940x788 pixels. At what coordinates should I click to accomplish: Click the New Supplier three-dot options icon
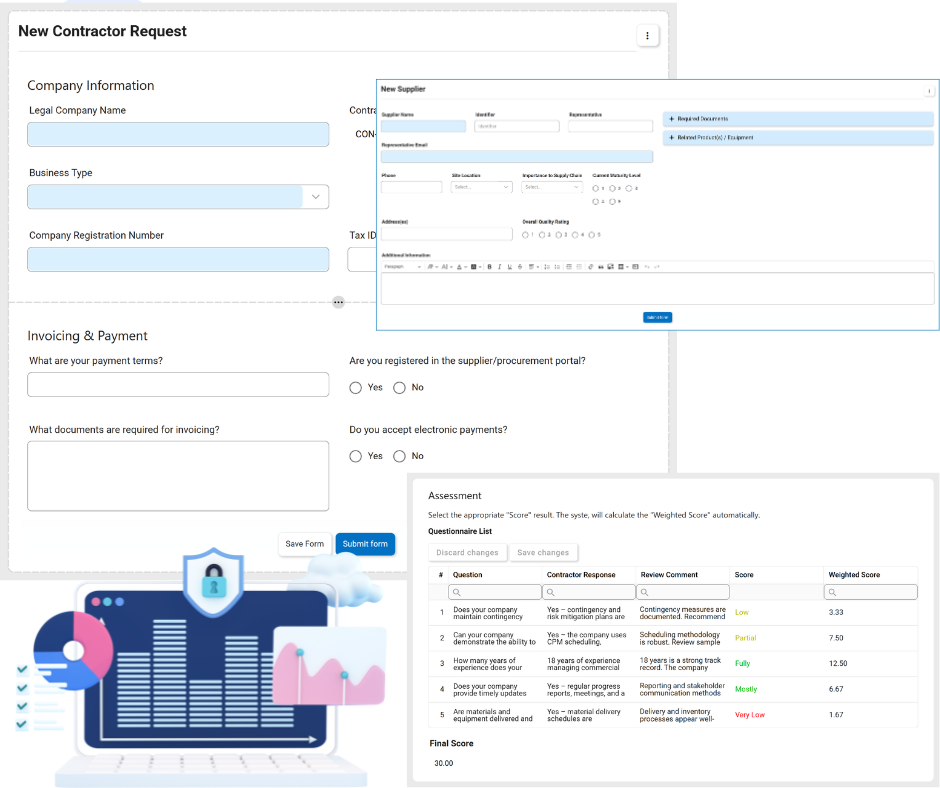click(929, 90)
